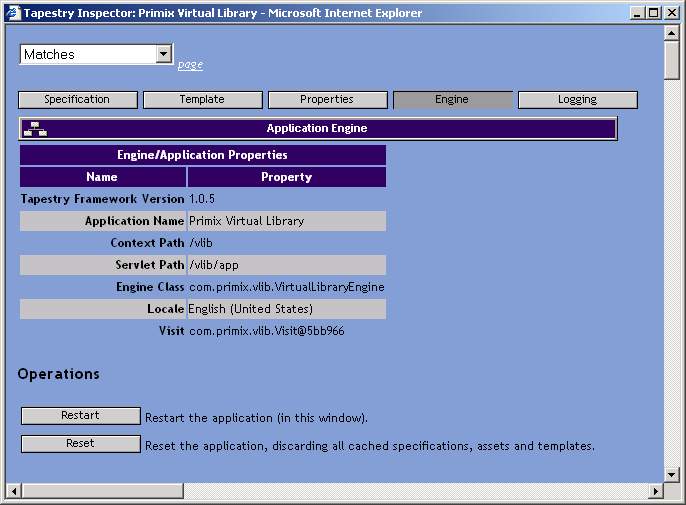Click the vertical scrollbar thumb
The height and width of the screenshot is (505, 686).
coord(672,60)
